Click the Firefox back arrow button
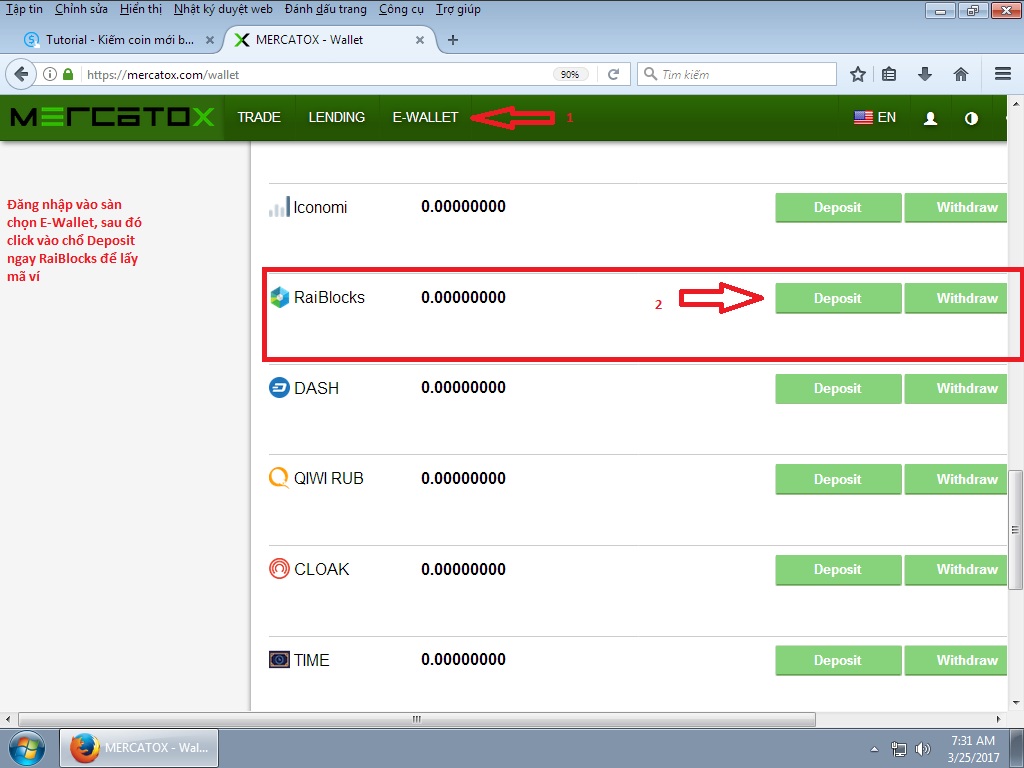This screenshot has height=768, width=1024. click(x=21, y=74)
